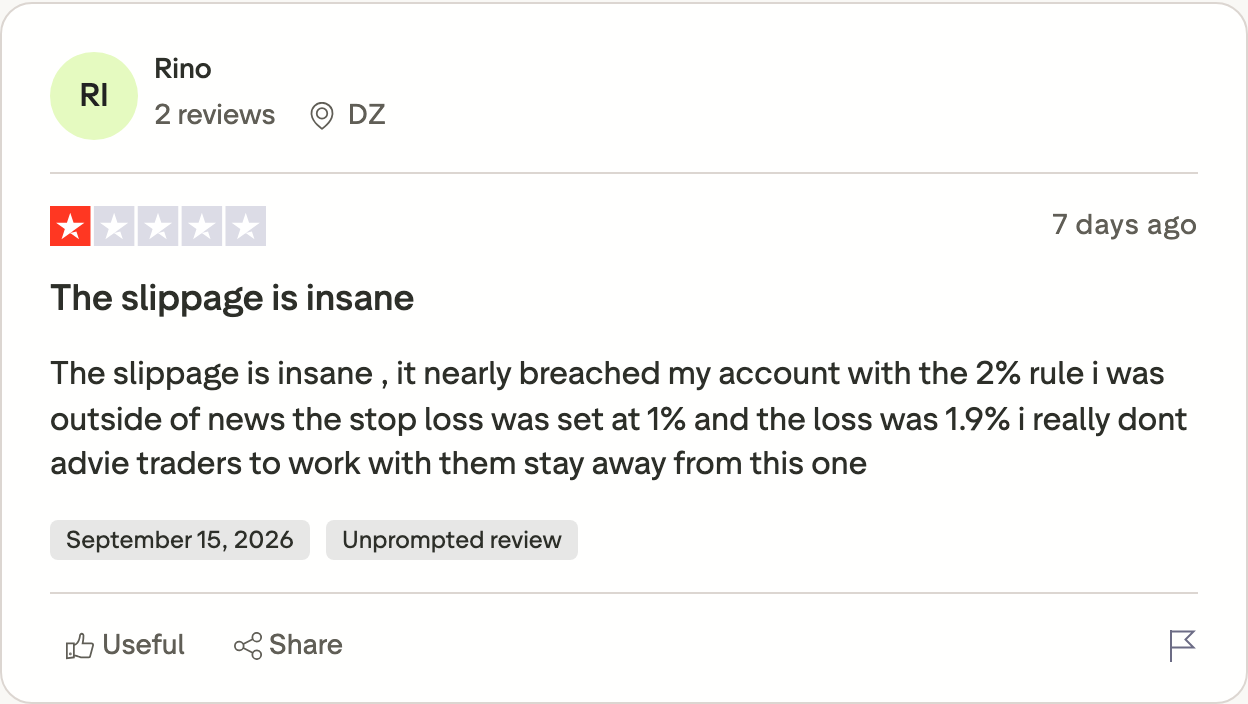Flag this review with the flag icon

(x=1182, y=646)
